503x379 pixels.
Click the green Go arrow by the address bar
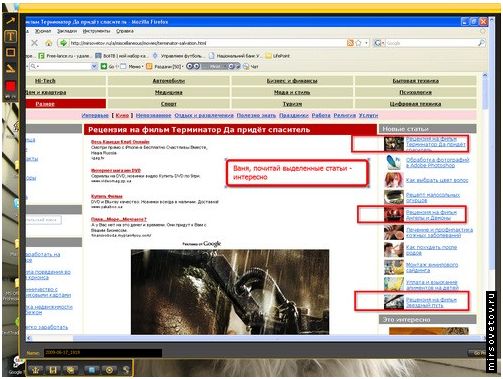pos(63,43)
